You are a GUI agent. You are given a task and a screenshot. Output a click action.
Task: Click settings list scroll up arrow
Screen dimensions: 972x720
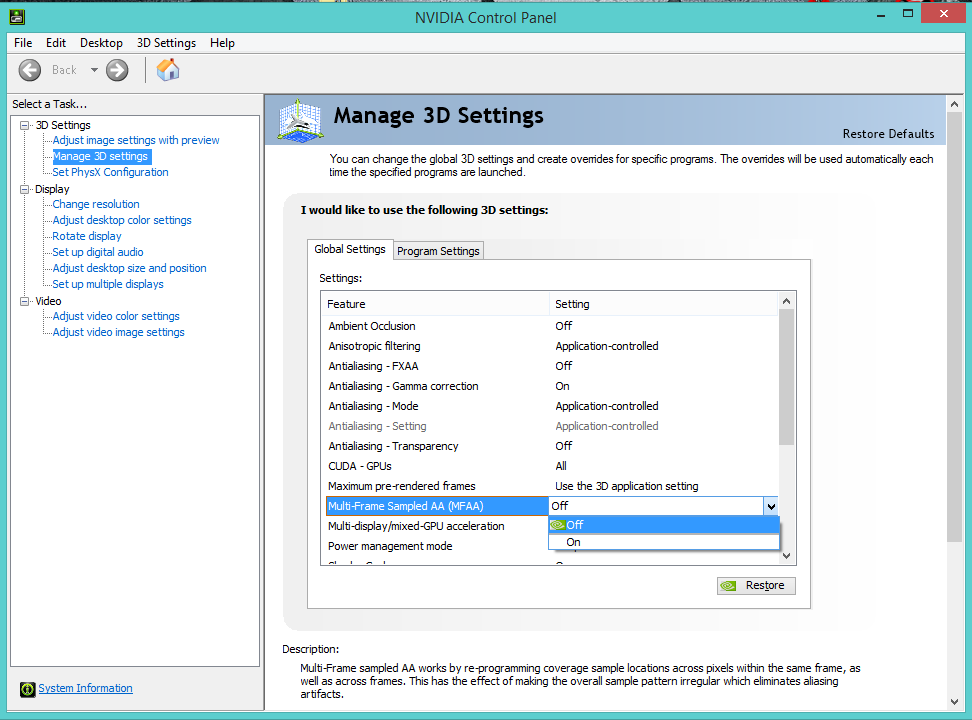(787, 301)
